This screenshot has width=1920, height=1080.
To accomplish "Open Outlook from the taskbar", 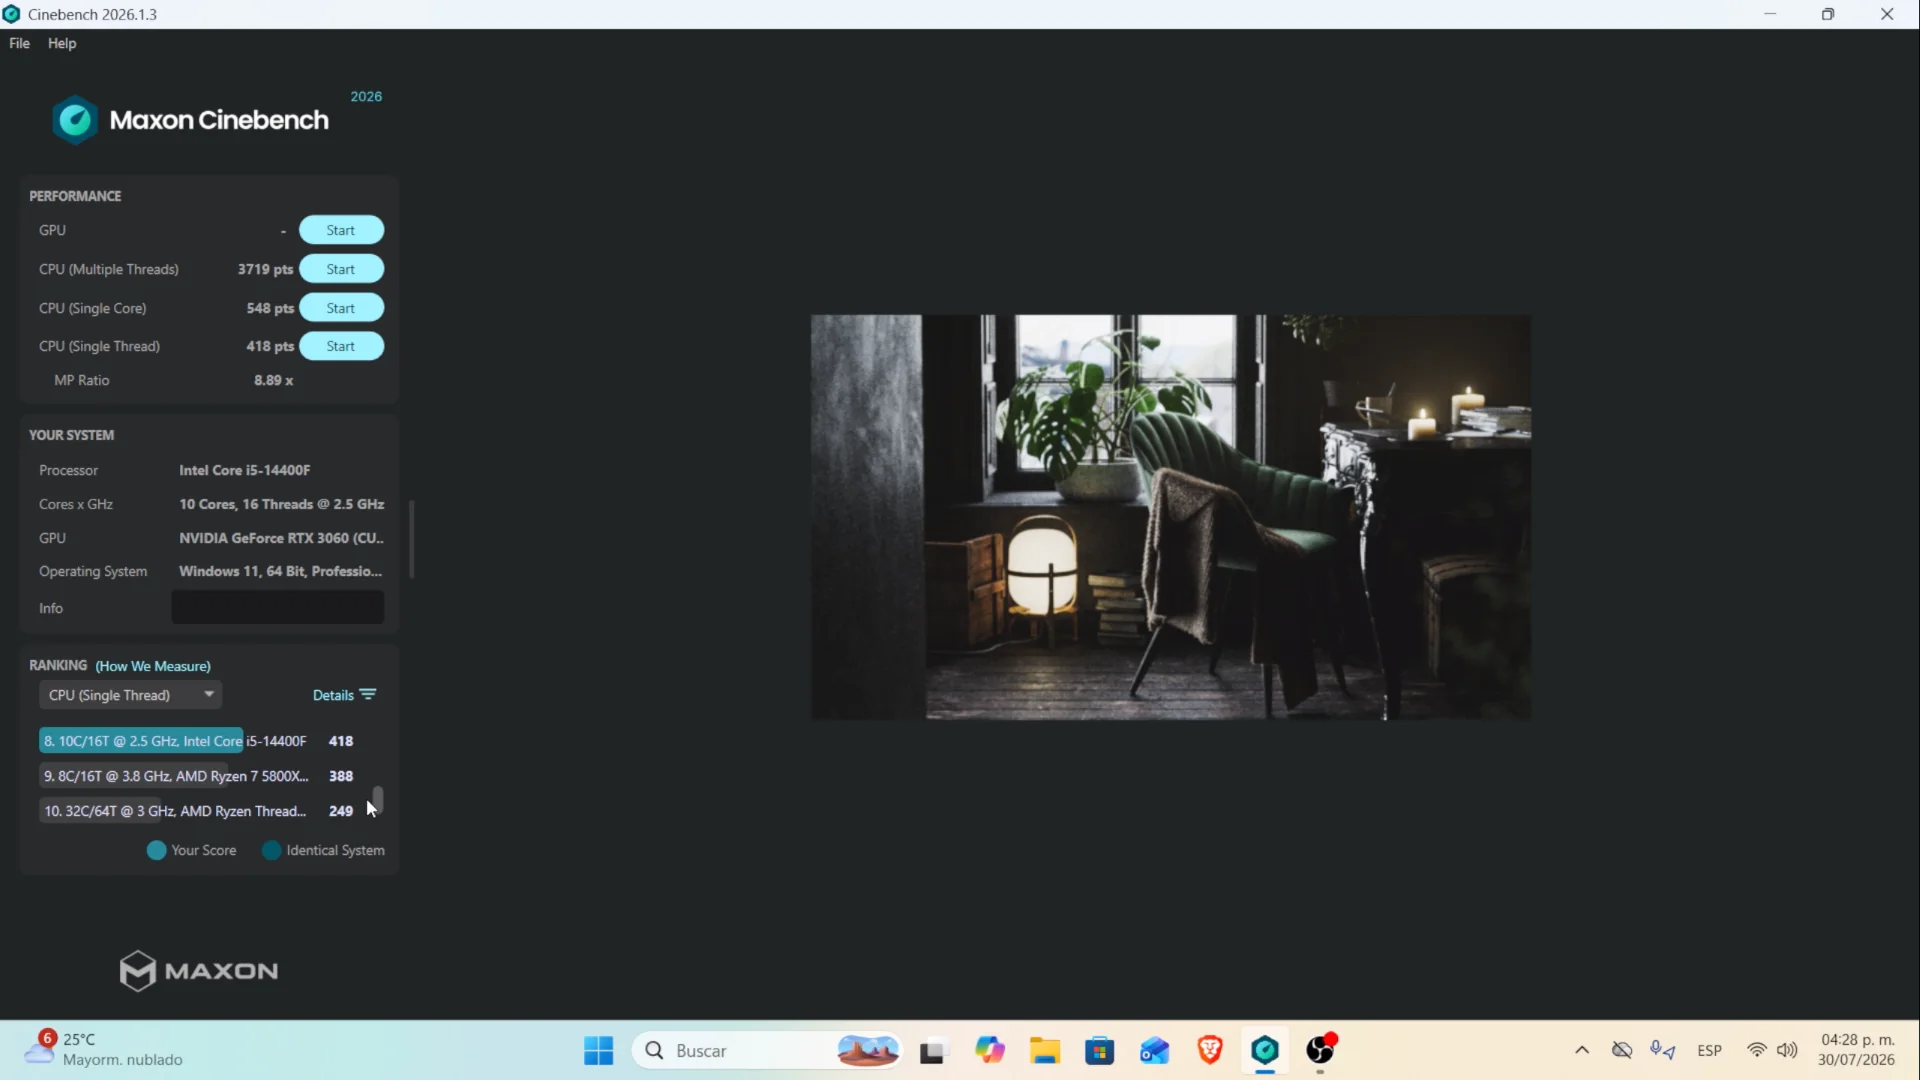I will 1155,1050.
